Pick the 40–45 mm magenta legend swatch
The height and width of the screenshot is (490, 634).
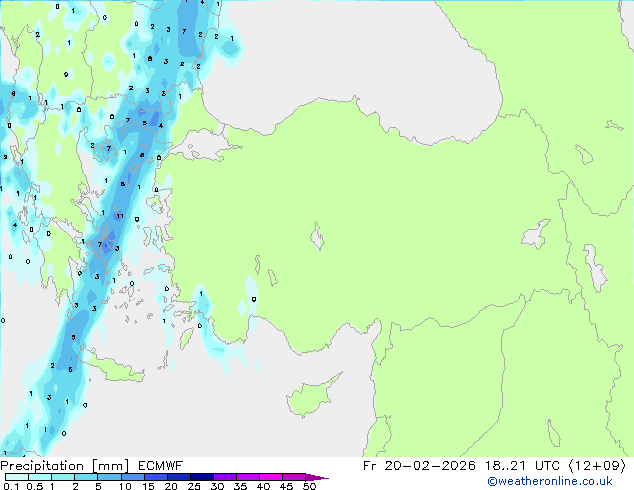[271, 477]
